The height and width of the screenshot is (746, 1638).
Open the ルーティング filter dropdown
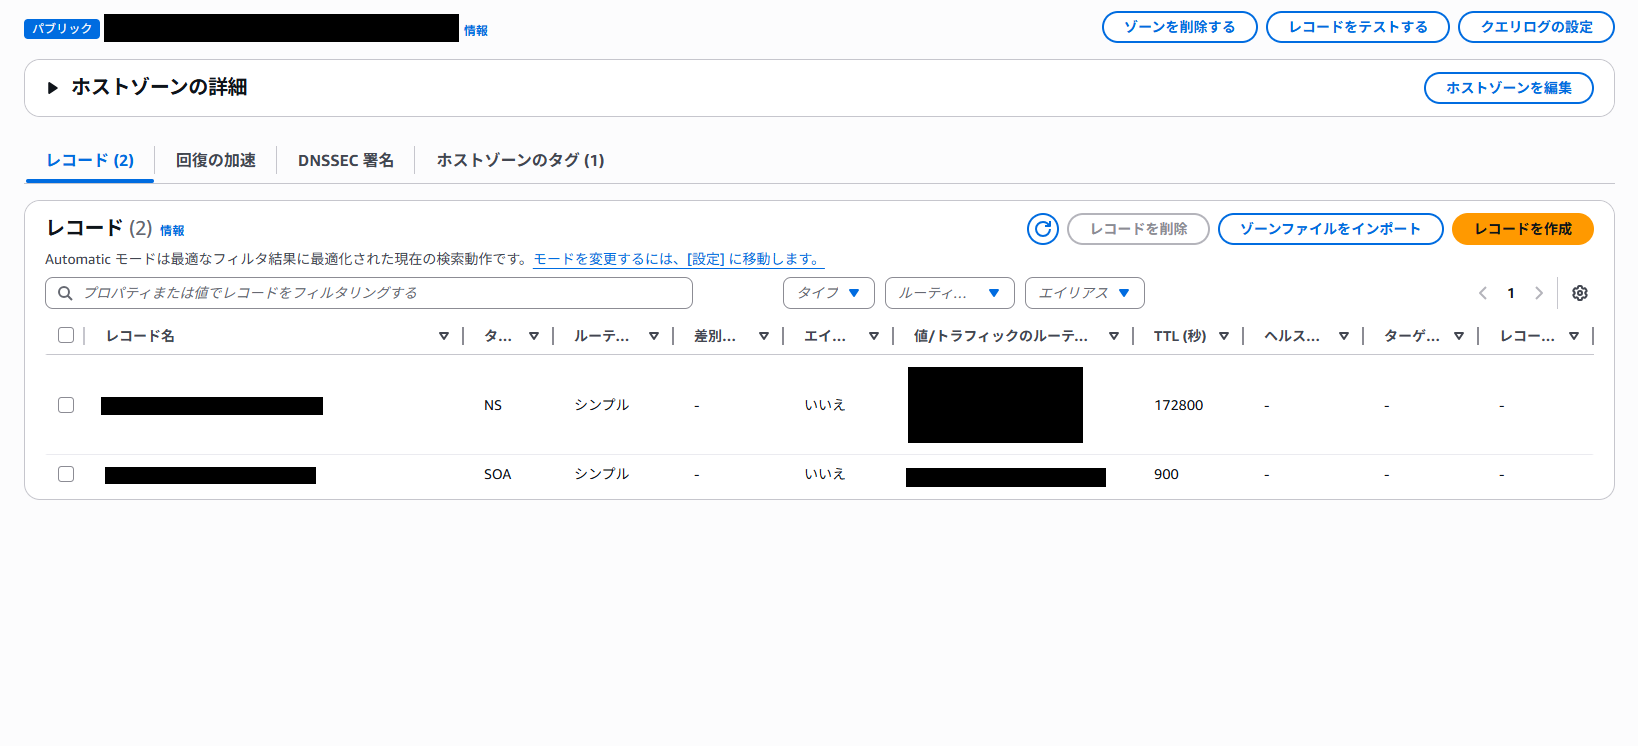[949, 293]
